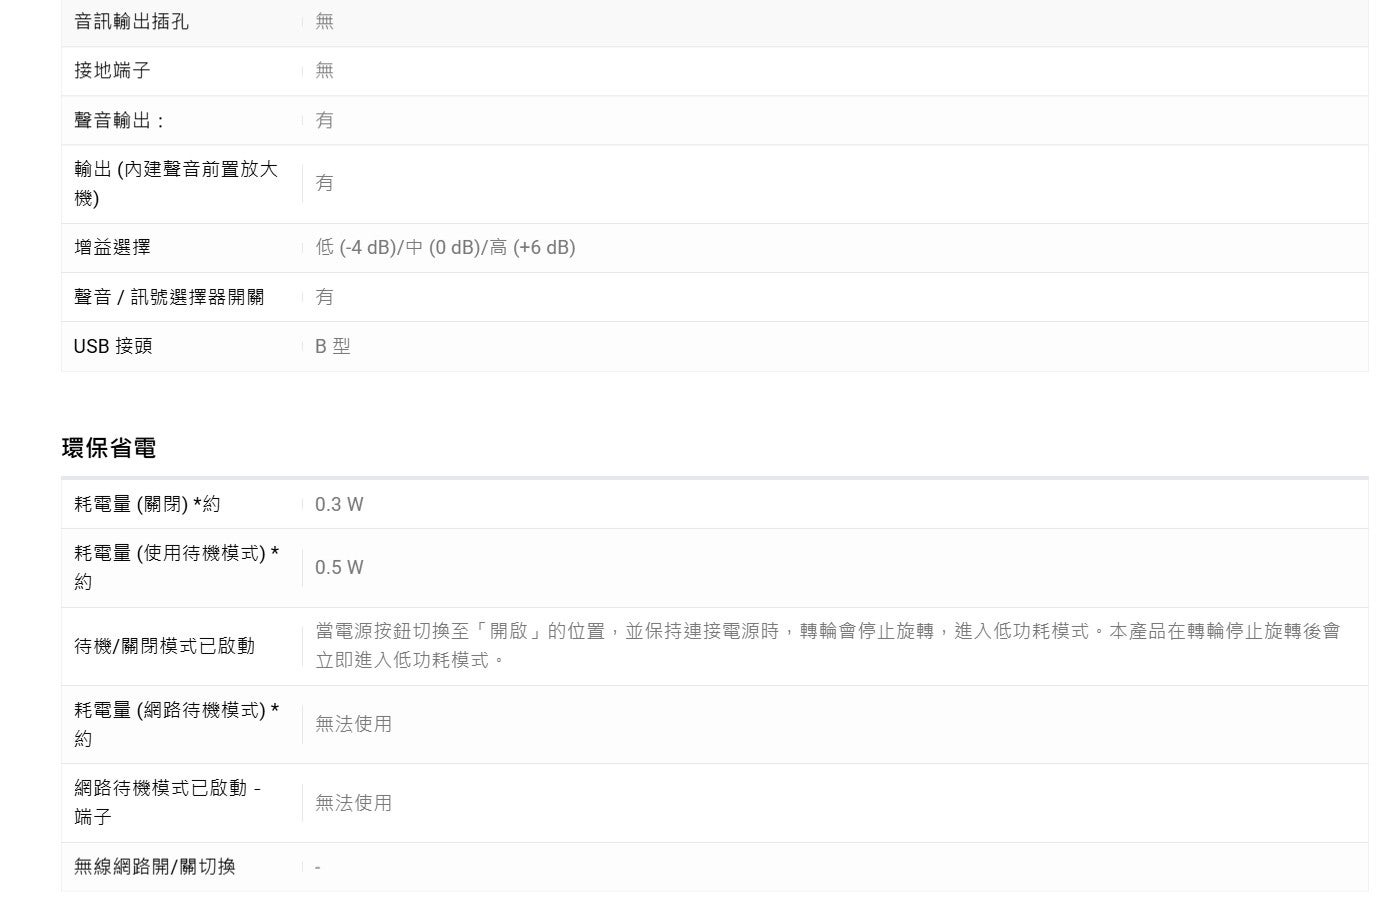Select the 音訊輸出插孔 label

coord(131,21)
